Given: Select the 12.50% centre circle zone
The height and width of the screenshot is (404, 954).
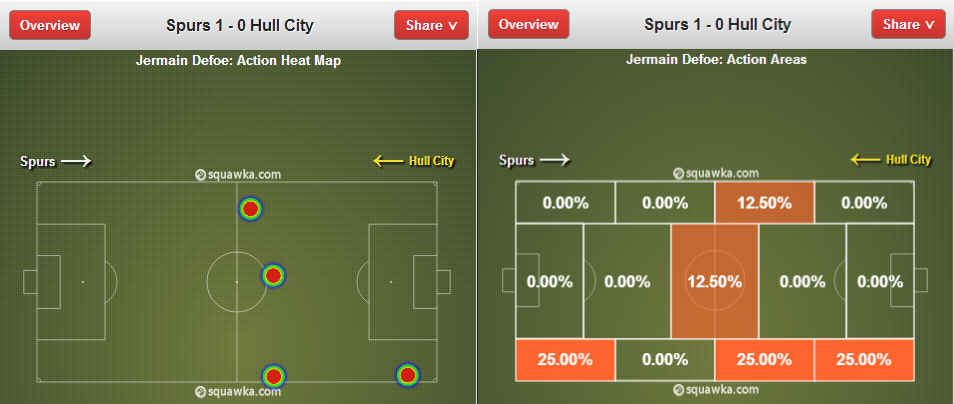Looking at the screenshot, I should [x=714, y=281].
